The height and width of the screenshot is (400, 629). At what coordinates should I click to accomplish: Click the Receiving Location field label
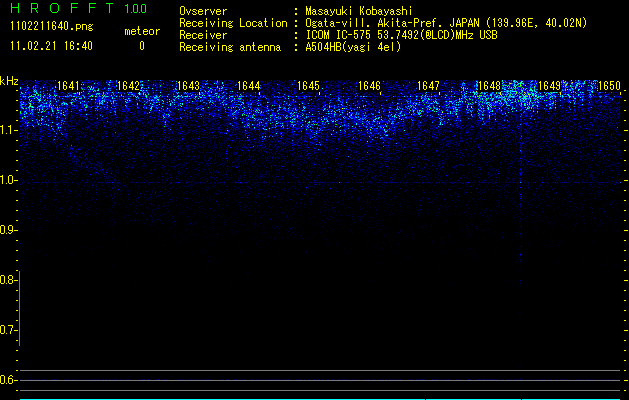tap(233, 23)
